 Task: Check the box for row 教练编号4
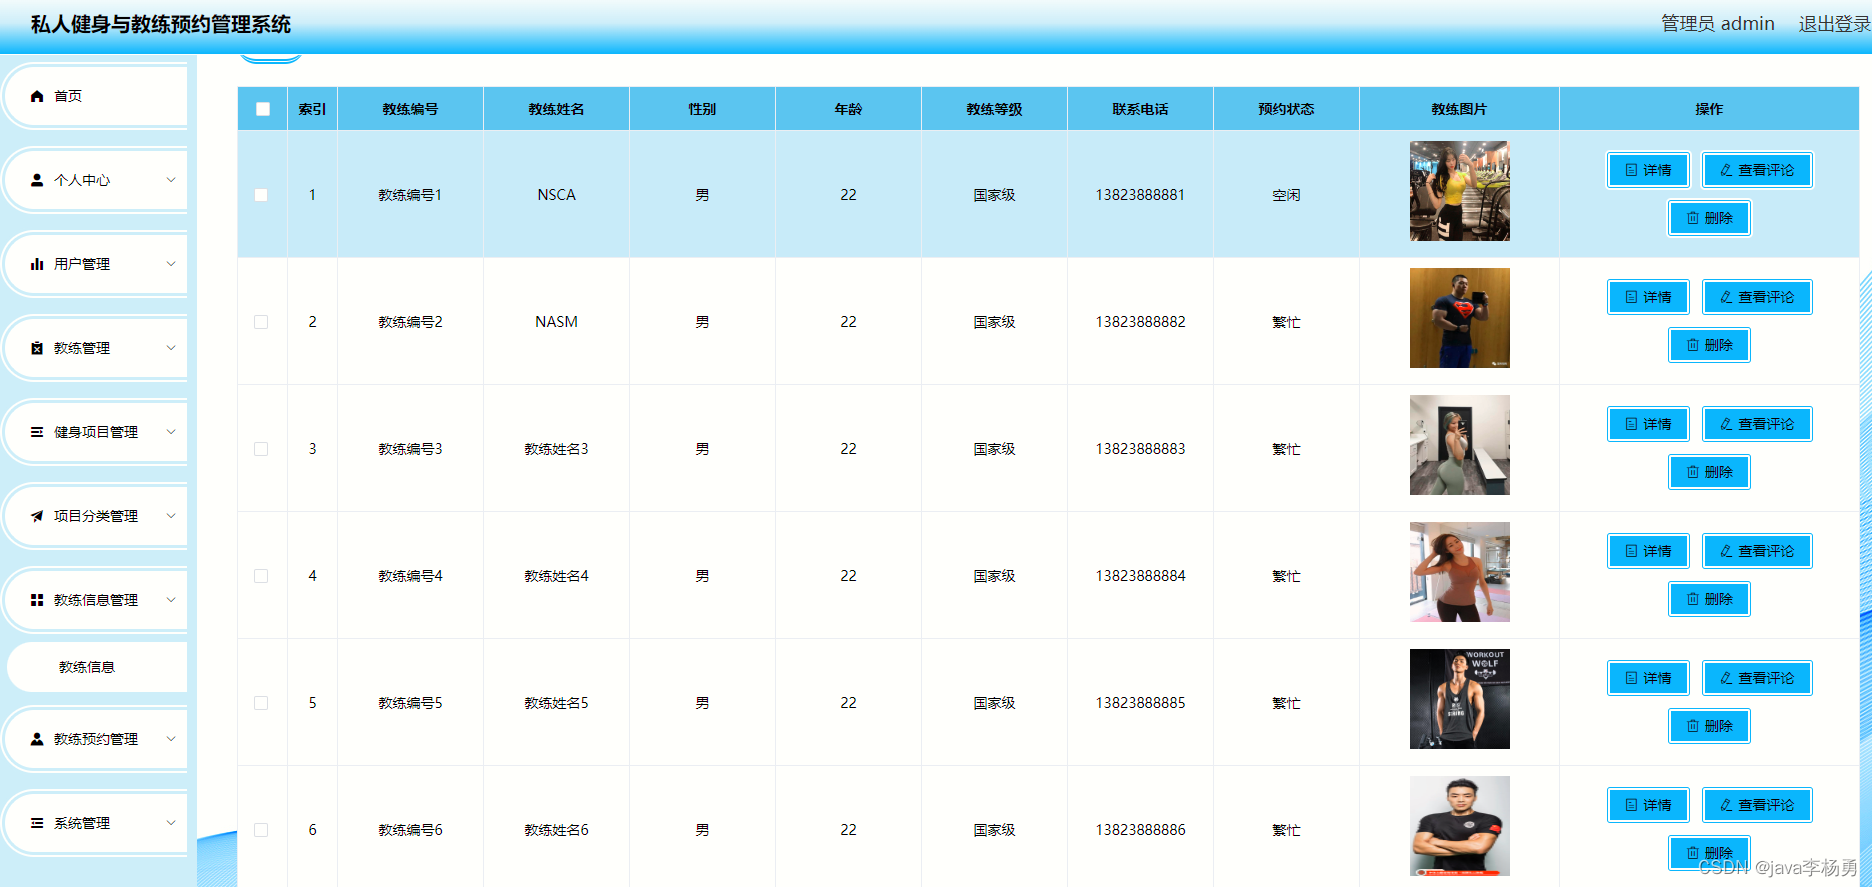[261, 576]
